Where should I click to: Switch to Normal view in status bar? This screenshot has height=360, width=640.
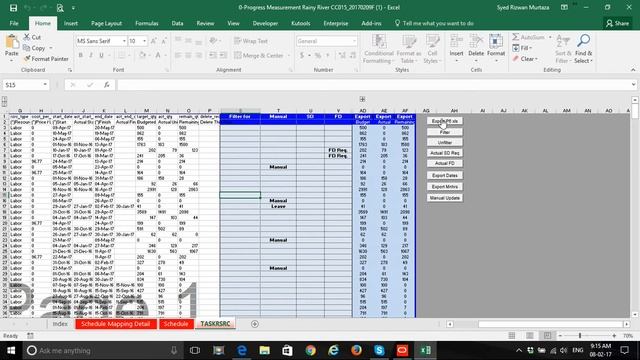(512, 336)
